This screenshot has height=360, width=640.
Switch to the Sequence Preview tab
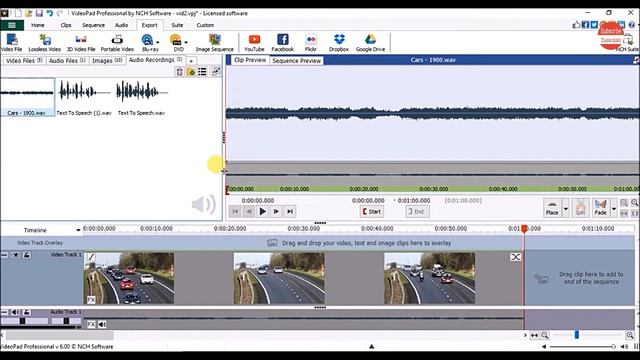[x=296, y=60]
